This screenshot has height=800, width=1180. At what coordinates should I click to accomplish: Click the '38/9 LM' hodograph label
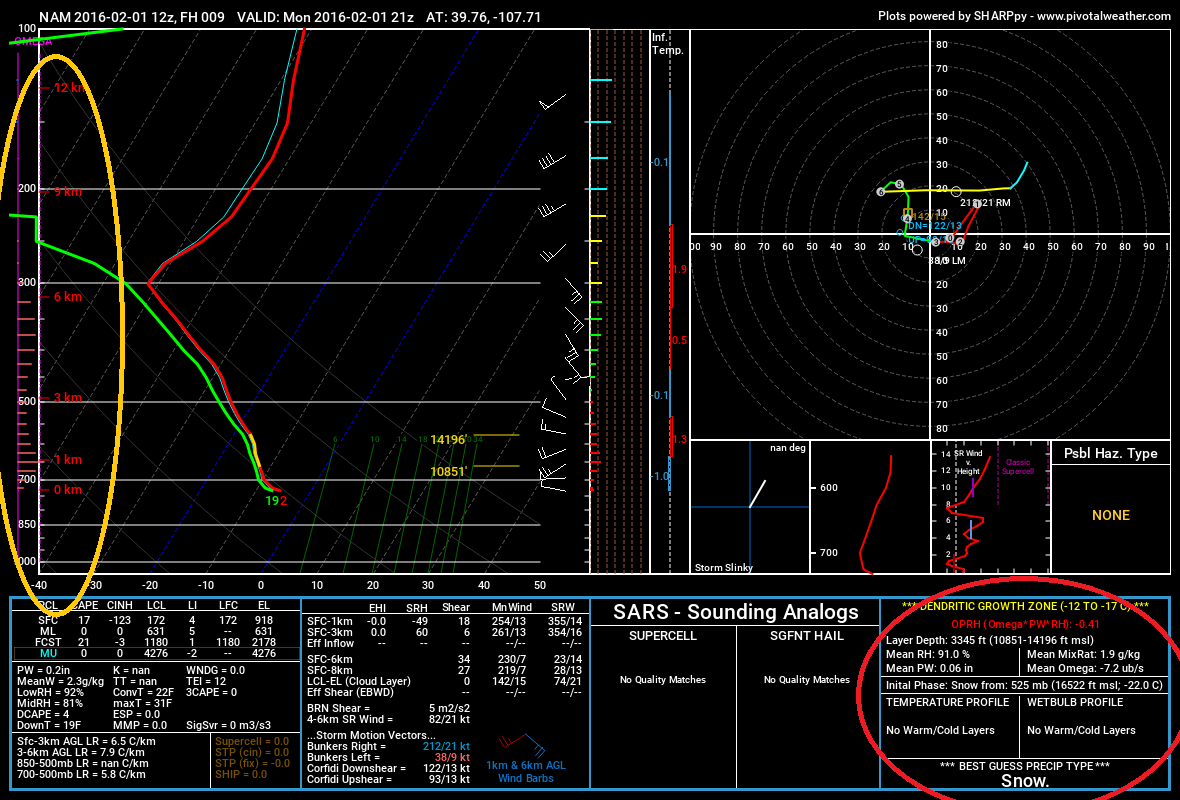[x=947, y=260]
